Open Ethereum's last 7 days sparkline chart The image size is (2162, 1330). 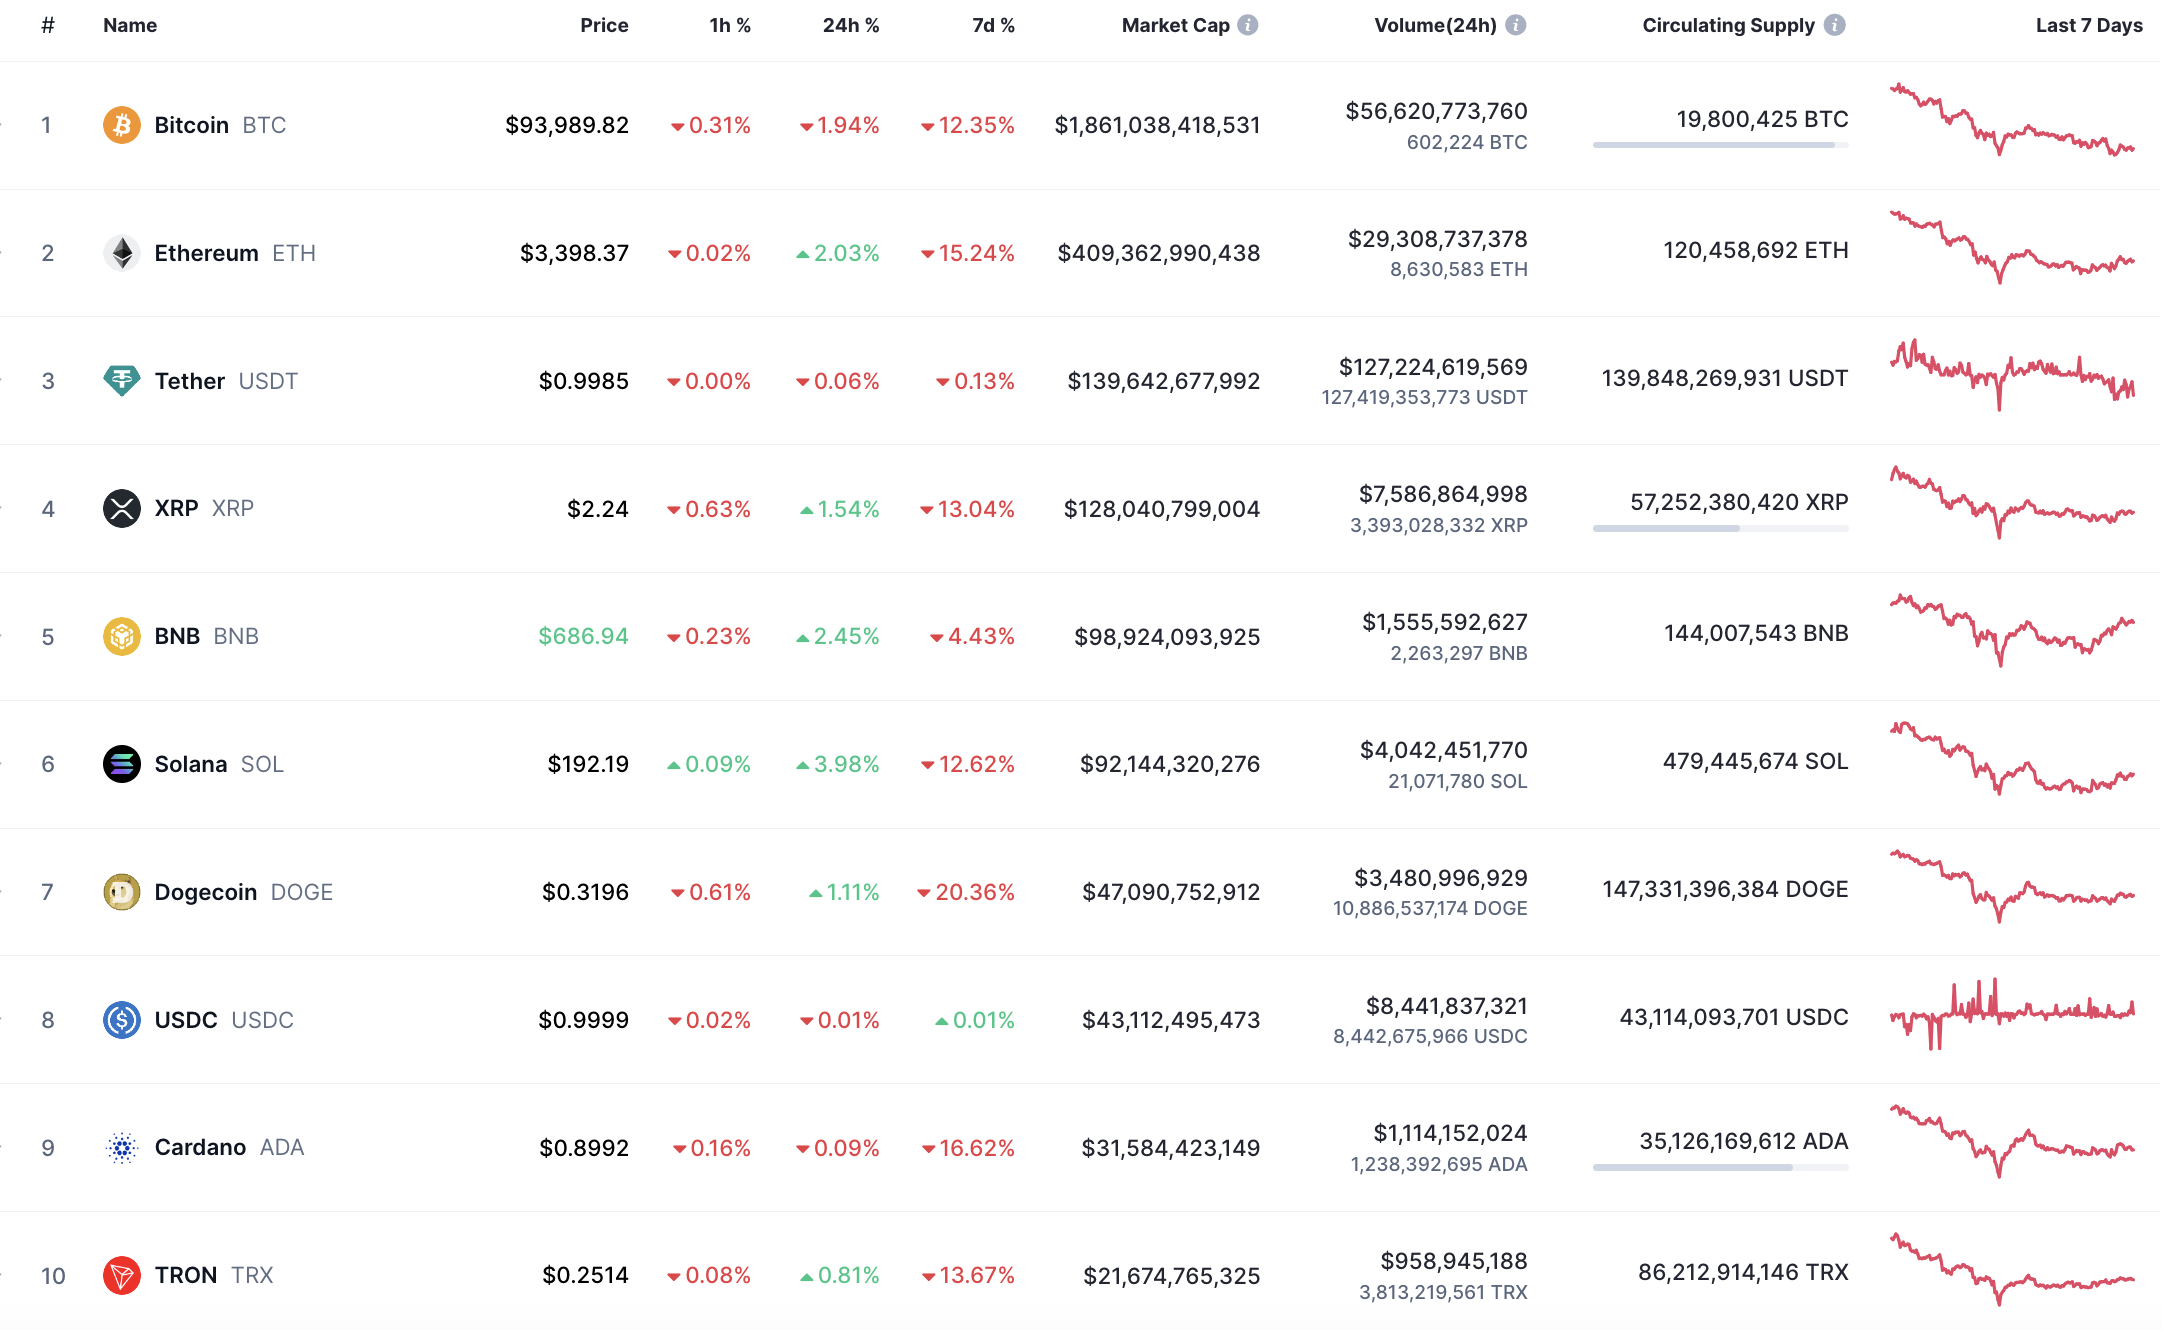point(2012,247)
